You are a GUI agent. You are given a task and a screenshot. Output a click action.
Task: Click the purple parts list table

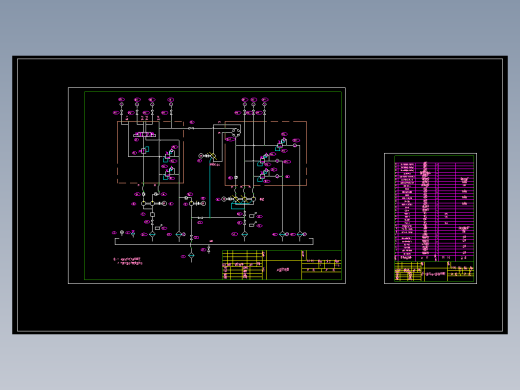[x=434, y=211]
